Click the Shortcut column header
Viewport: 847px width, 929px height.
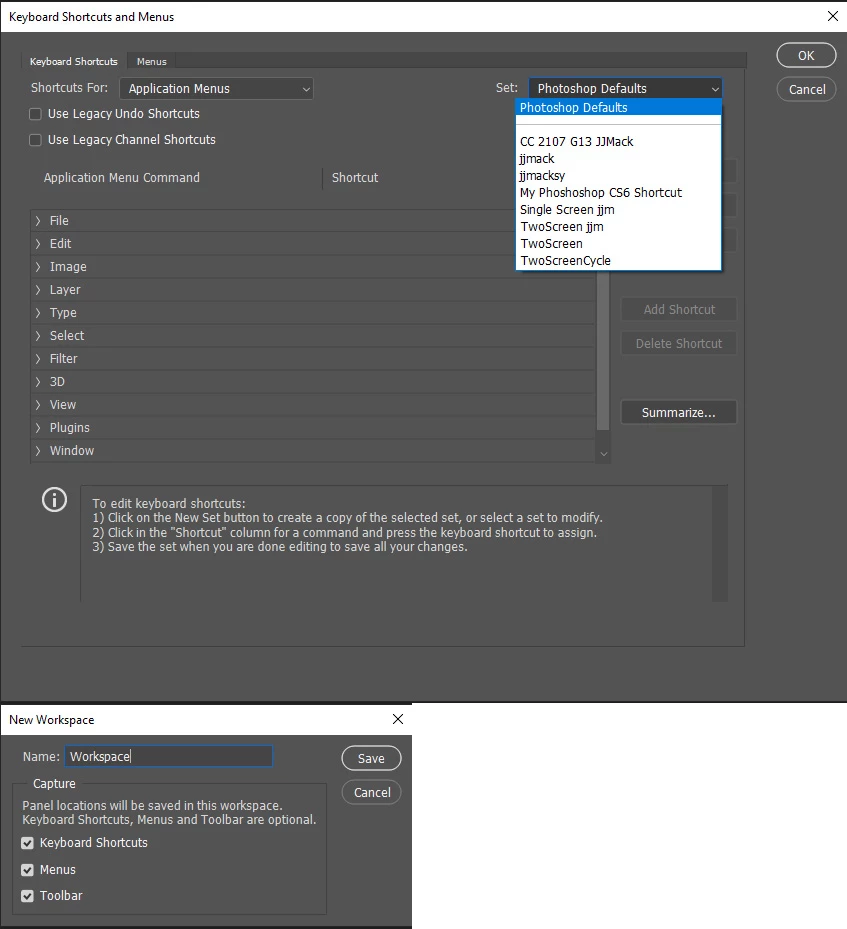[x=355, y=178]
